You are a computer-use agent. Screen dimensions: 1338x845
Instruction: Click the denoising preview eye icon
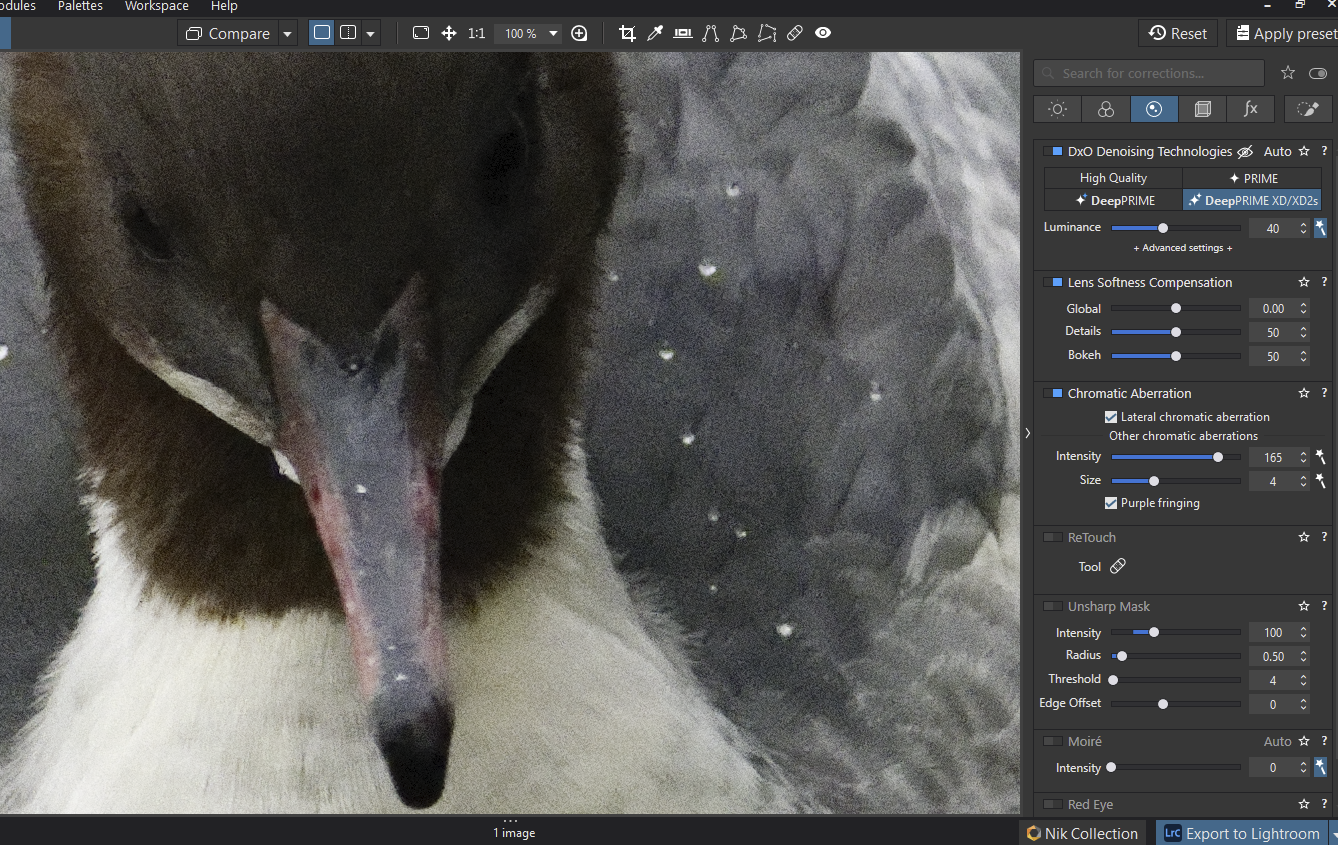(x=1245, y=152)
